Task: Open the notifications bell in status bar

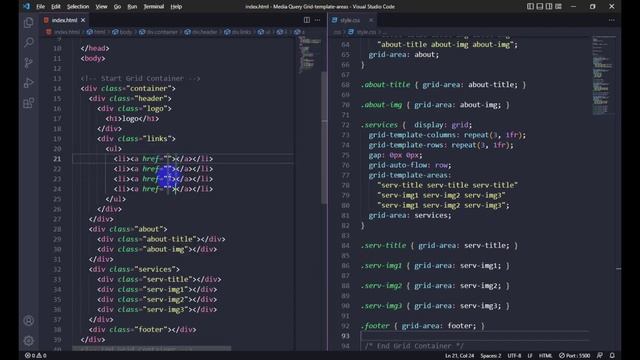Action: click(612, 356)
